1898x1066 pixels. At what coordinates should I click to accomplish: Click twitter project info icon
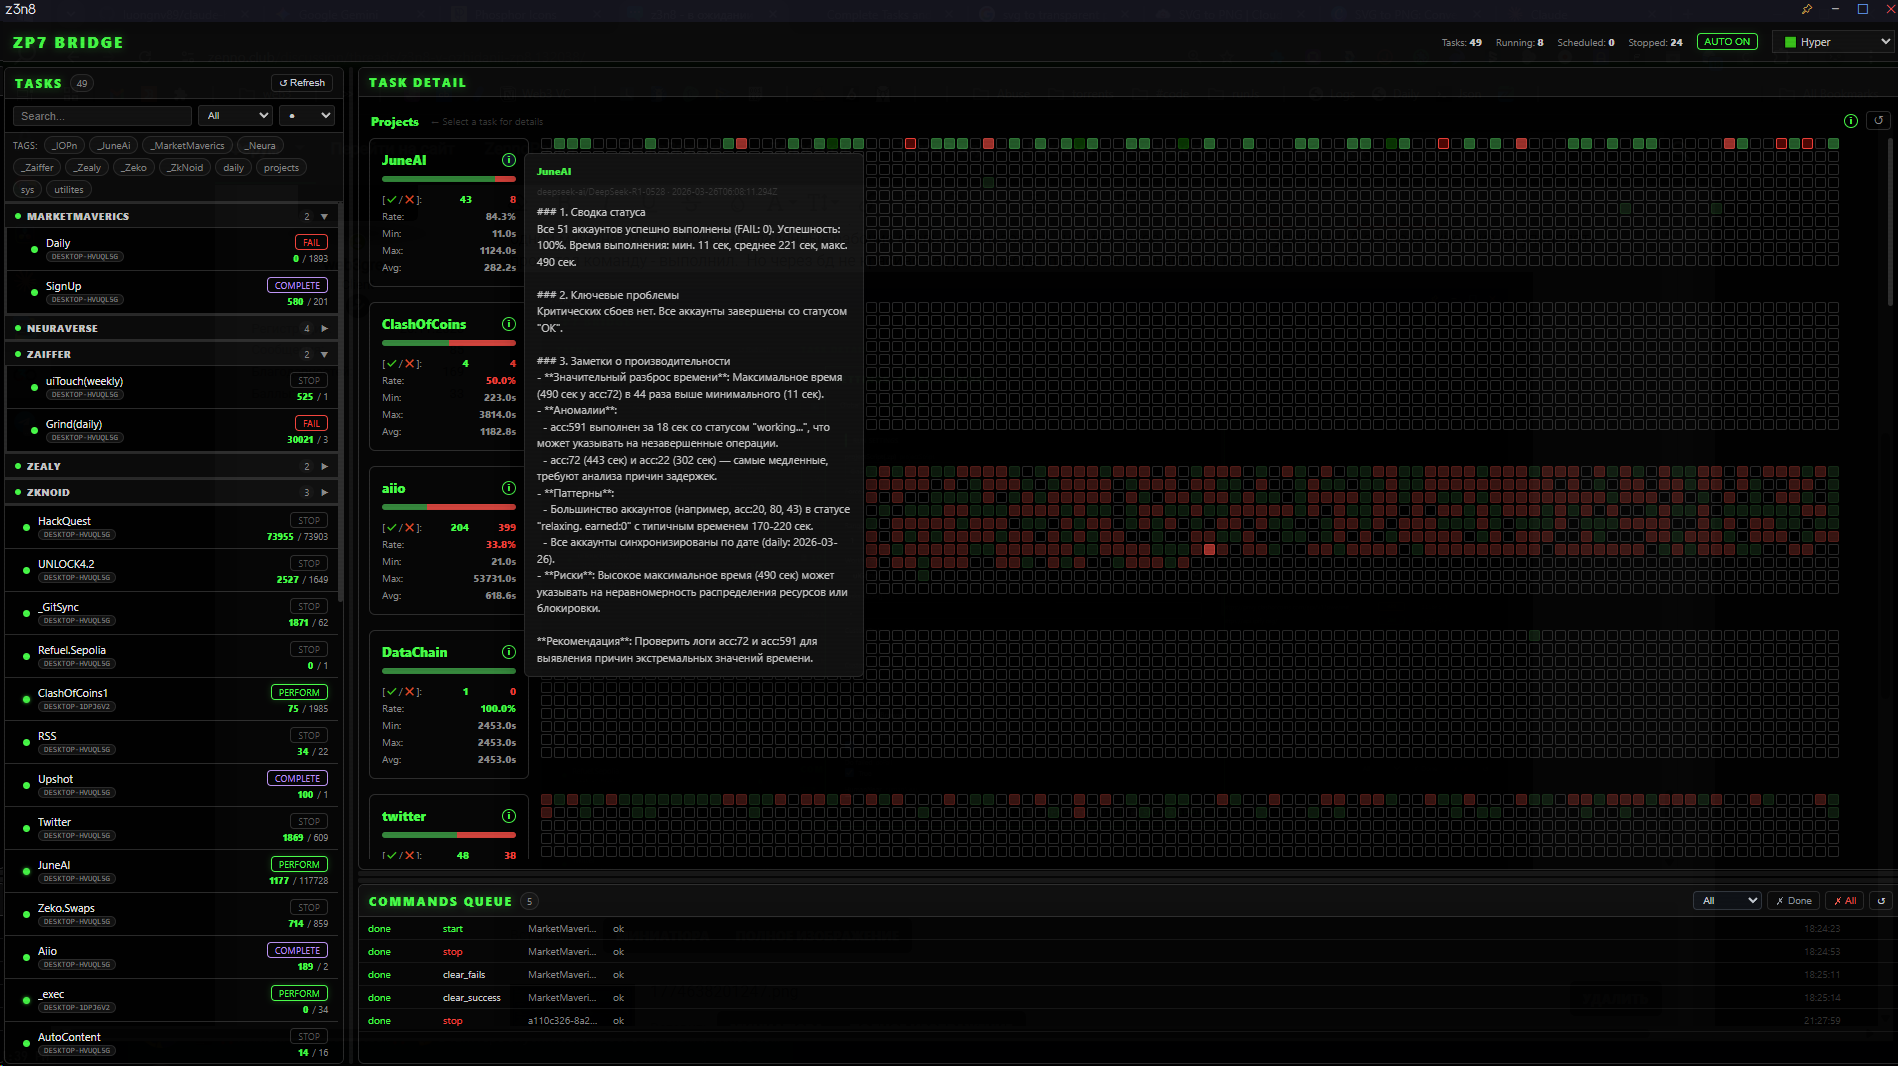[508, 816]
